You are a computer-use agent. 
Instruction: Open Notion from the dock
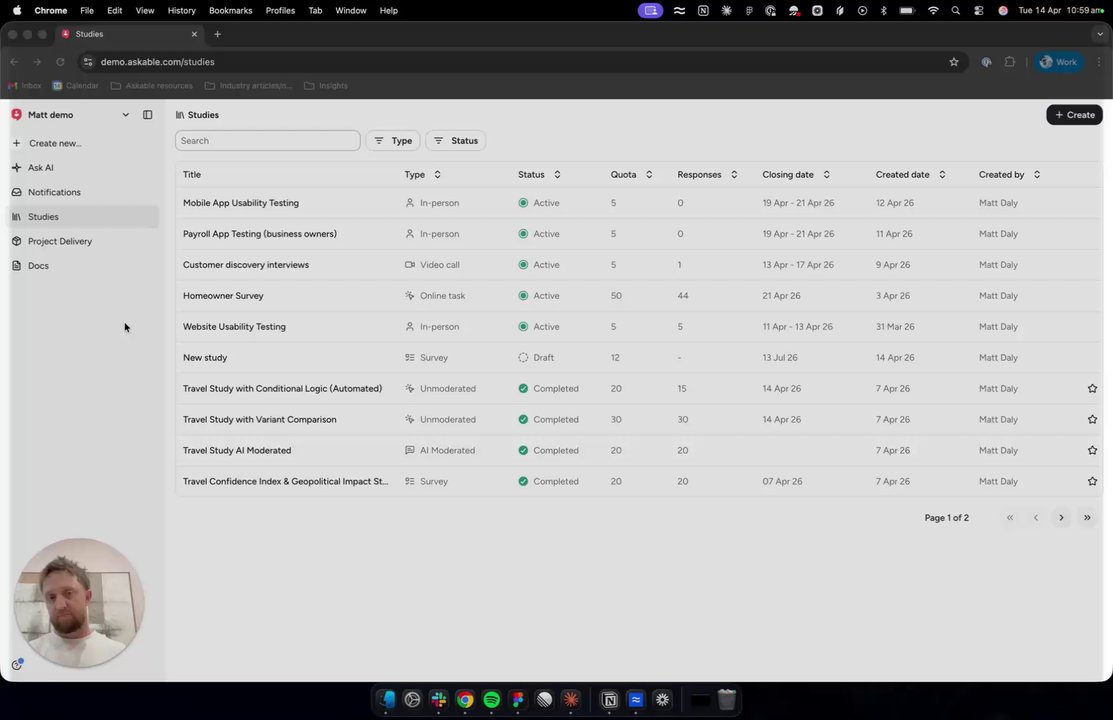[609, 700]
